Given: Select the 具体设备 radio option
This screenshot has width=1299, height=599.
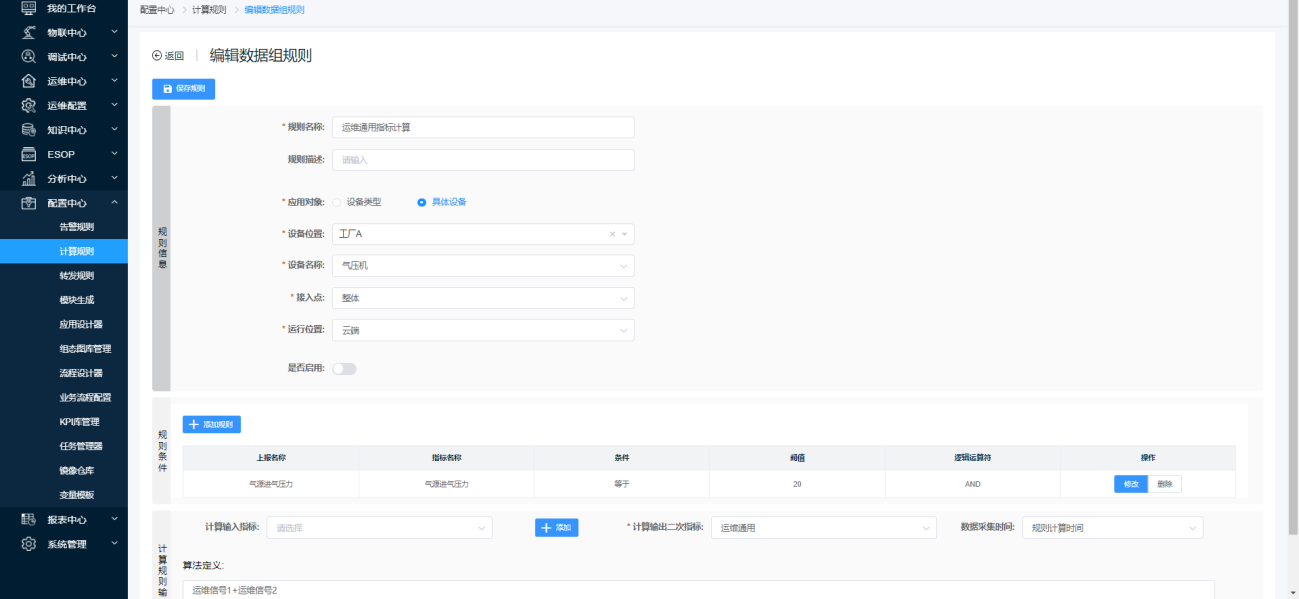Looking at the screenshot, I should pyautogui.click(x=422, y=202).
